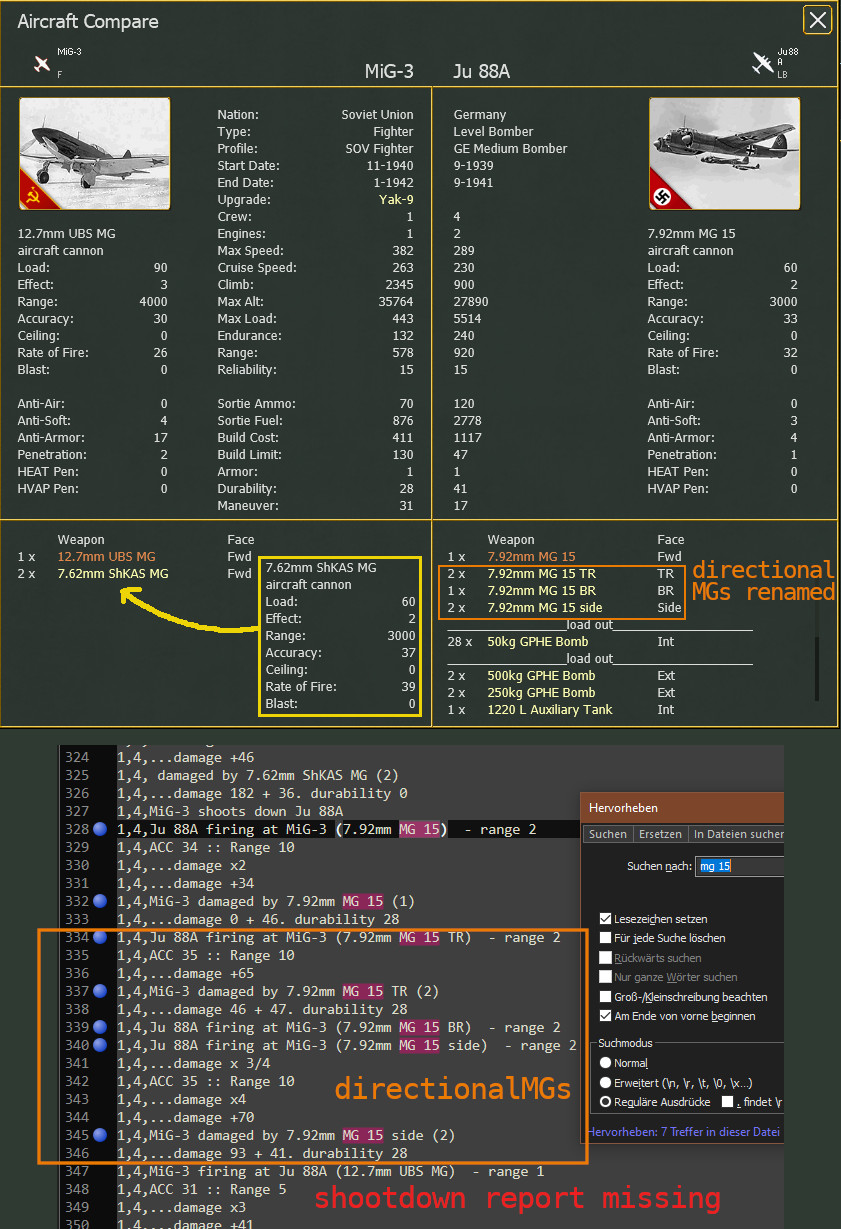
Task: Open the MiG-3 aircraft photo thumbnail
Action: coord(94,154)
